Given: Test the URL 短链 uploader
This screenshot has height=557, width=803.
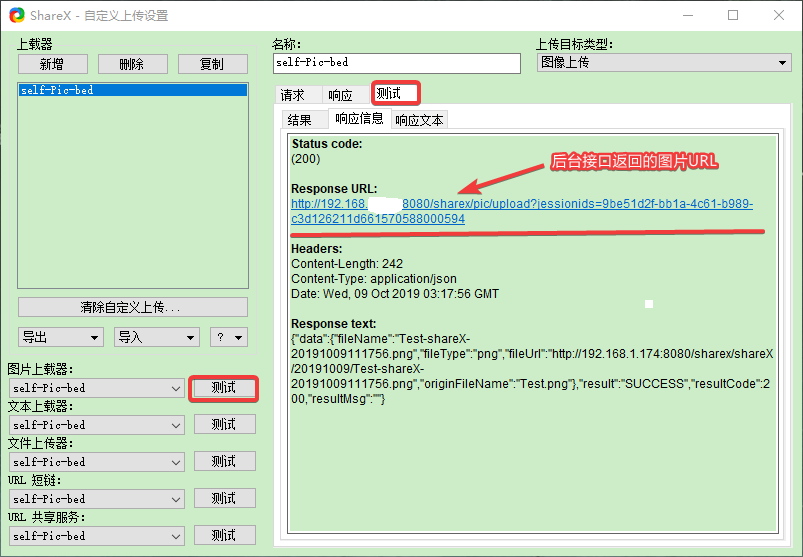Looking at the screenshot, I should [x=224, y=498].
